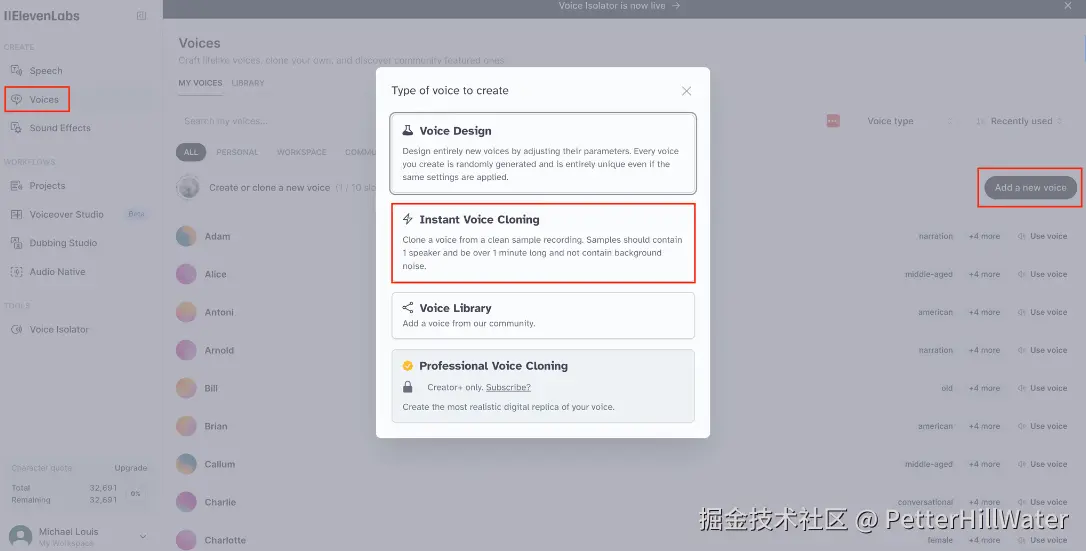
Task: Use voice for Bill
Action: point(1042,388)
